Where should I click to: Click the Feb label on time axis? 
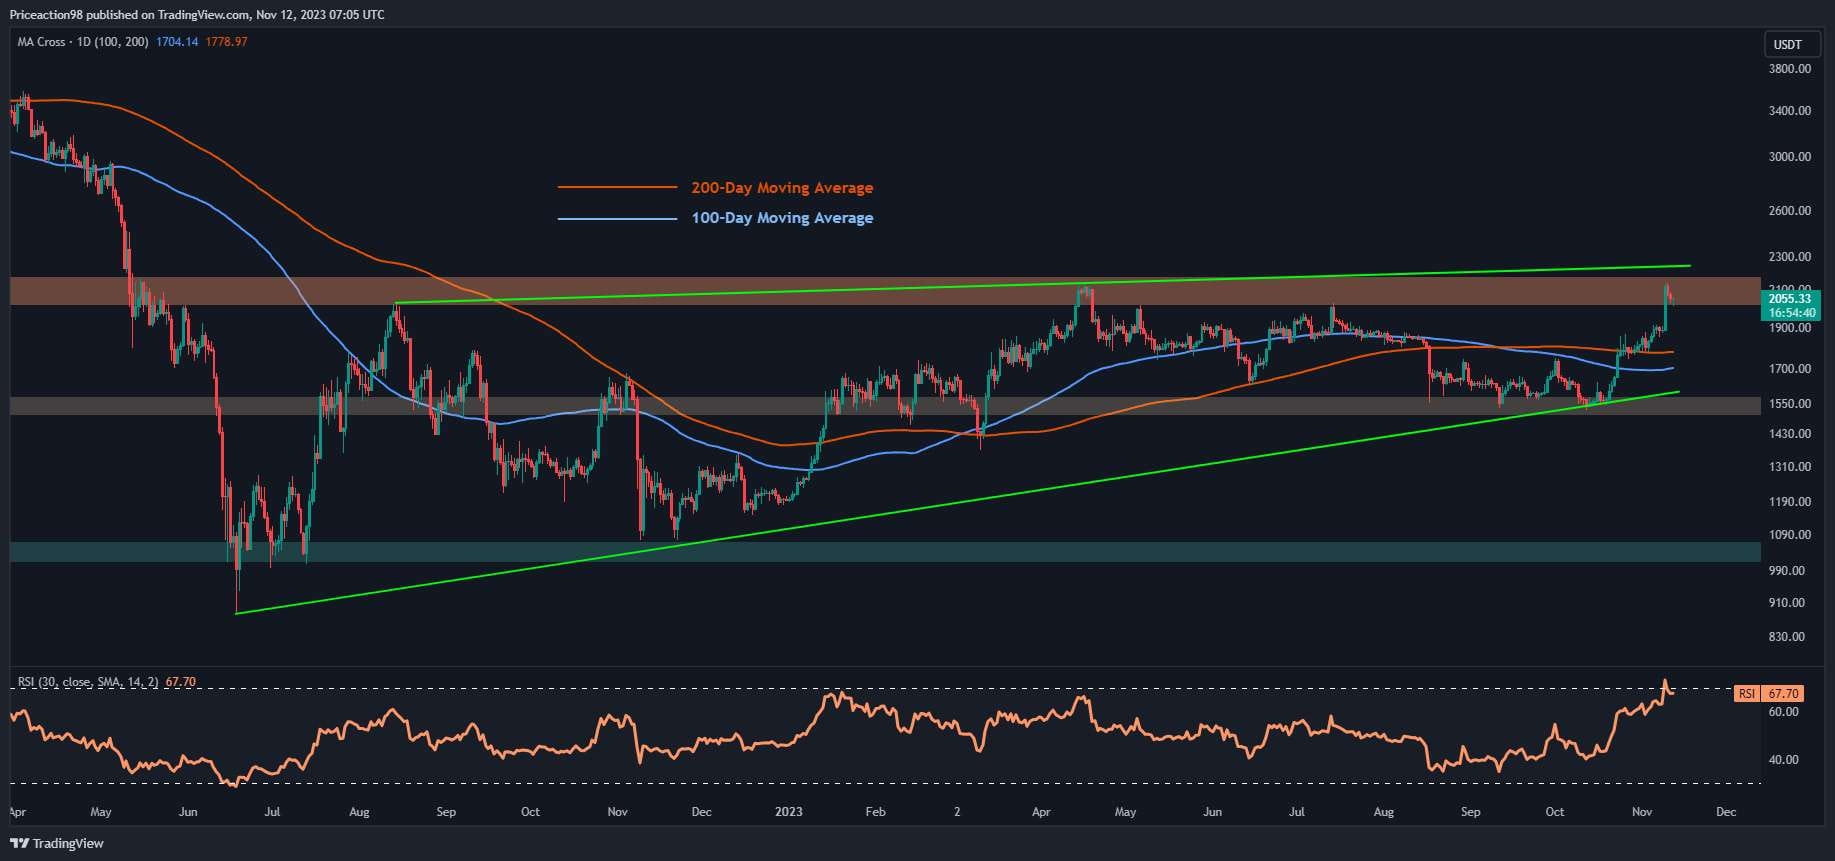875,812
